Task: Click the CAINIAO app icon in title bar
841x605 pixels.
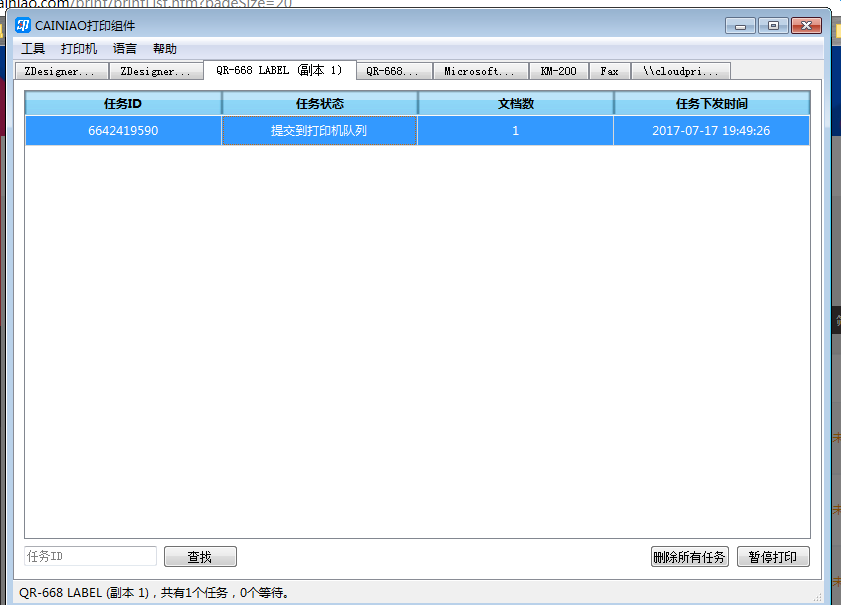Action: click(x=23, y=25)
